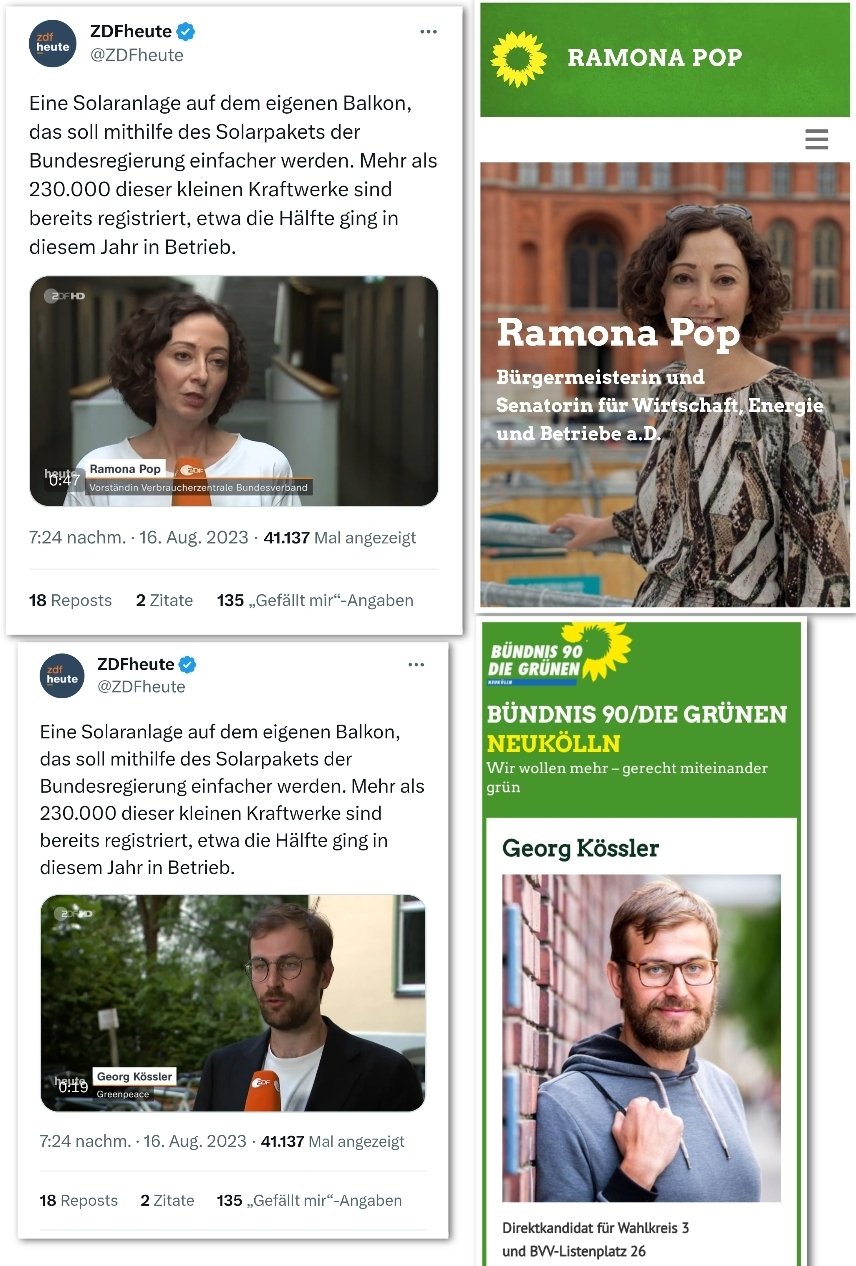The width and height of the screenshot is (856, 1266).
Task: Play the Ramona Pop video in top tweet
Action: (234, 391)
